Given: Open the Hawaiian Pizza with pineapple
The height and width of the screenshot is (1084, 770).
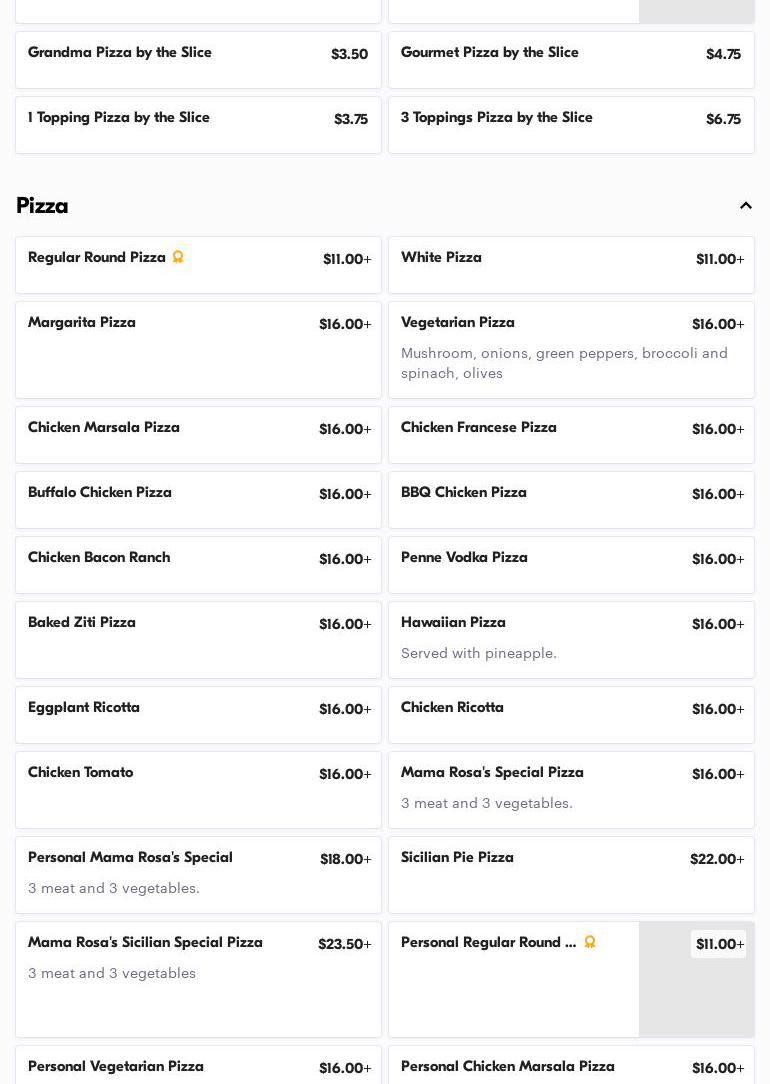Looking at the screenshot, I should point(571,640).
